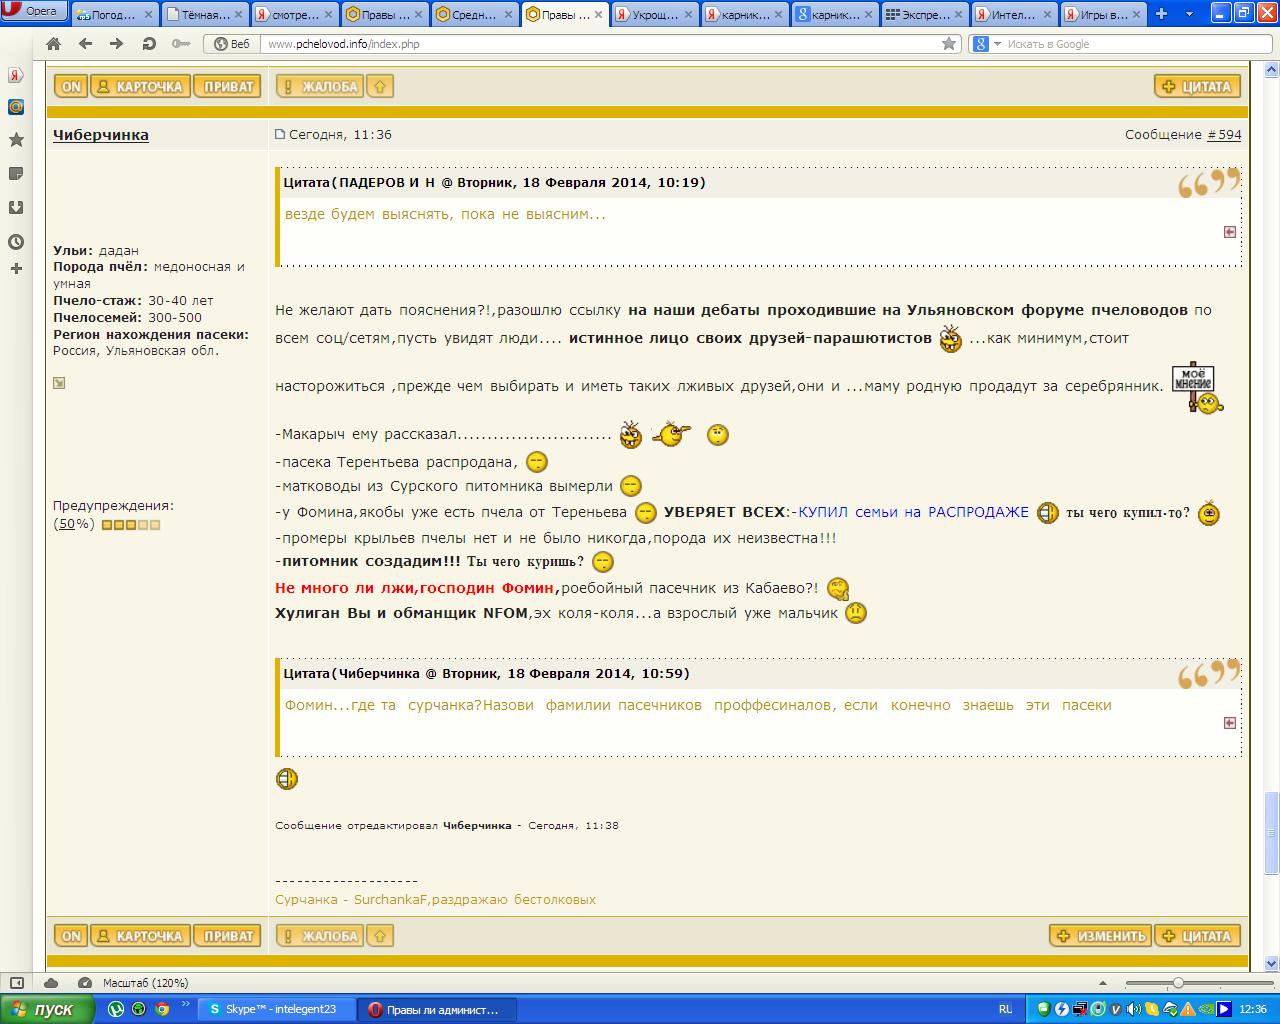Screen dimensions: 1280x1024
Task: Open the 50% warnings link
Action: pyautogui.click(x=66, y=524)
